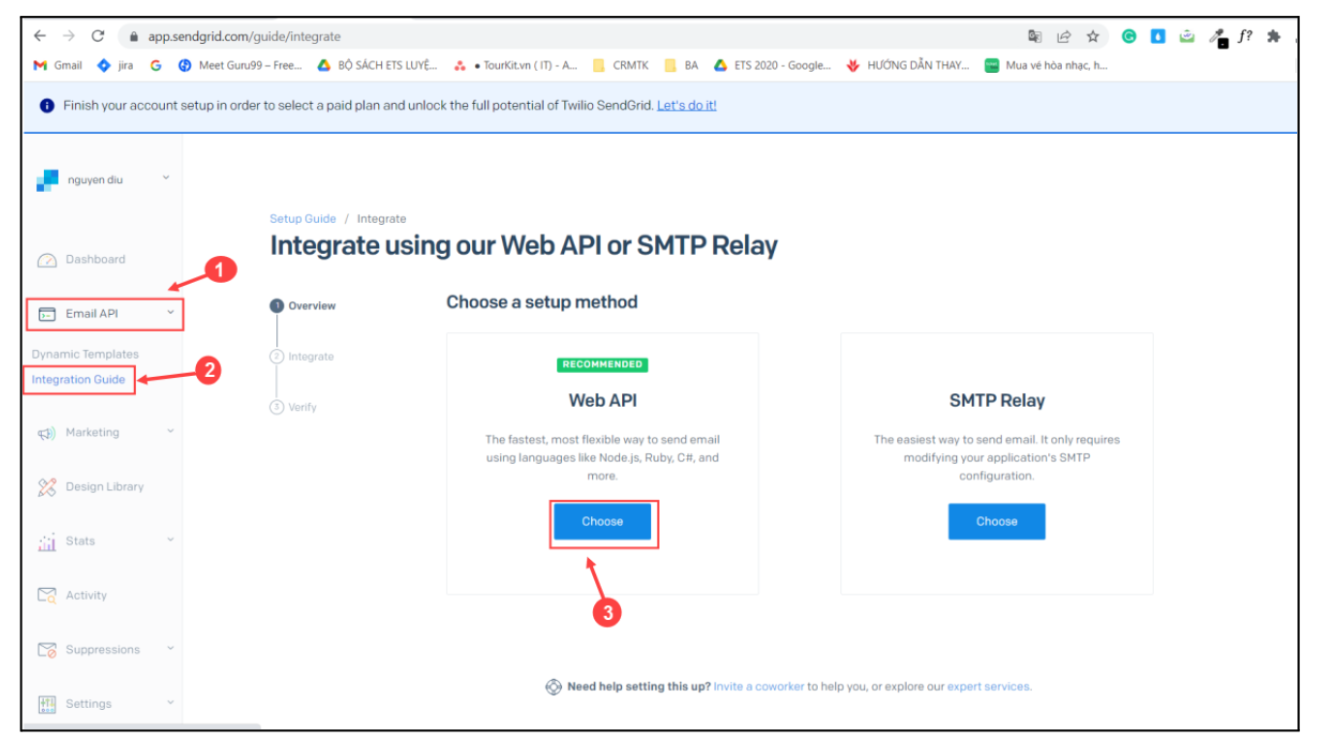Open Dashboard in the sidebar
The width and height of the screenshot is (1320, 749).
pyautogui.click(x=95, y=260)
